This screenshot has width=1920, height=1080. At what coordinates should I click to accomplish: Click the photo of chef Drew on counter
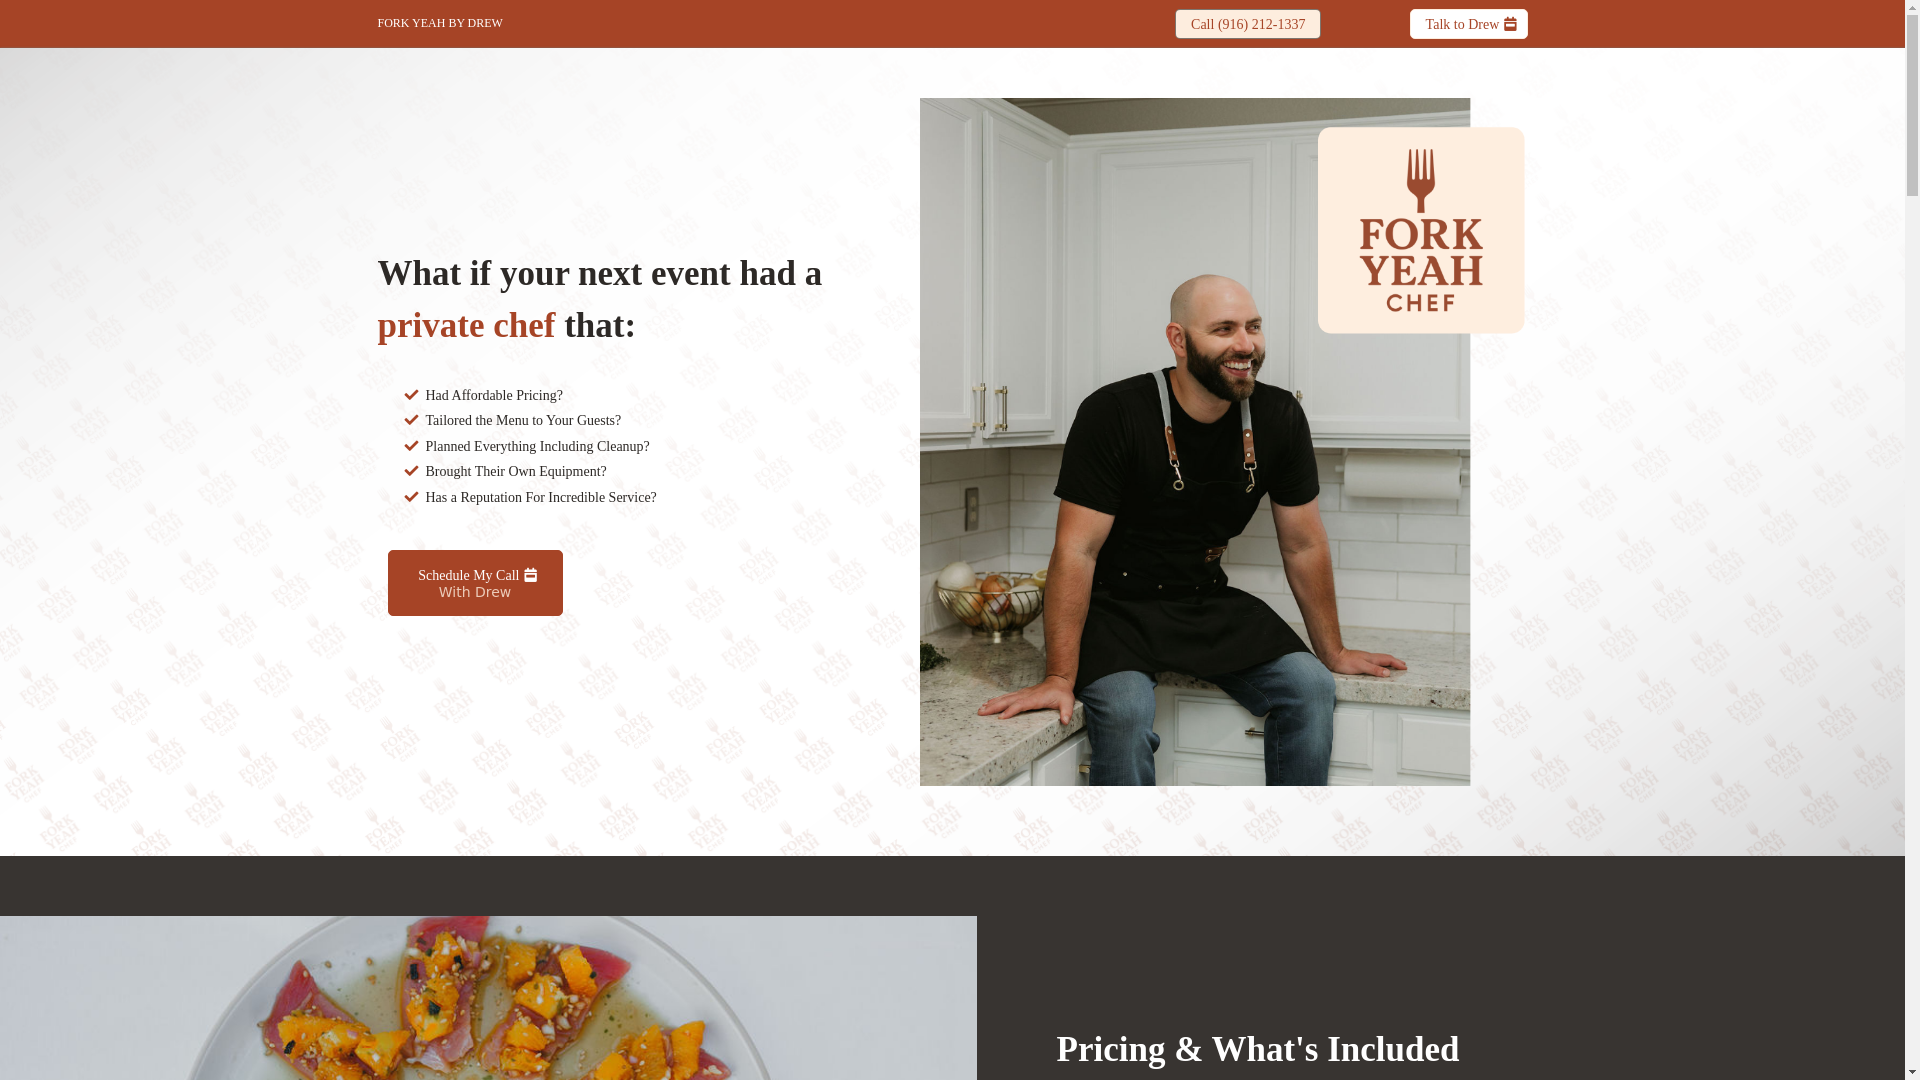coord(1195,442)
